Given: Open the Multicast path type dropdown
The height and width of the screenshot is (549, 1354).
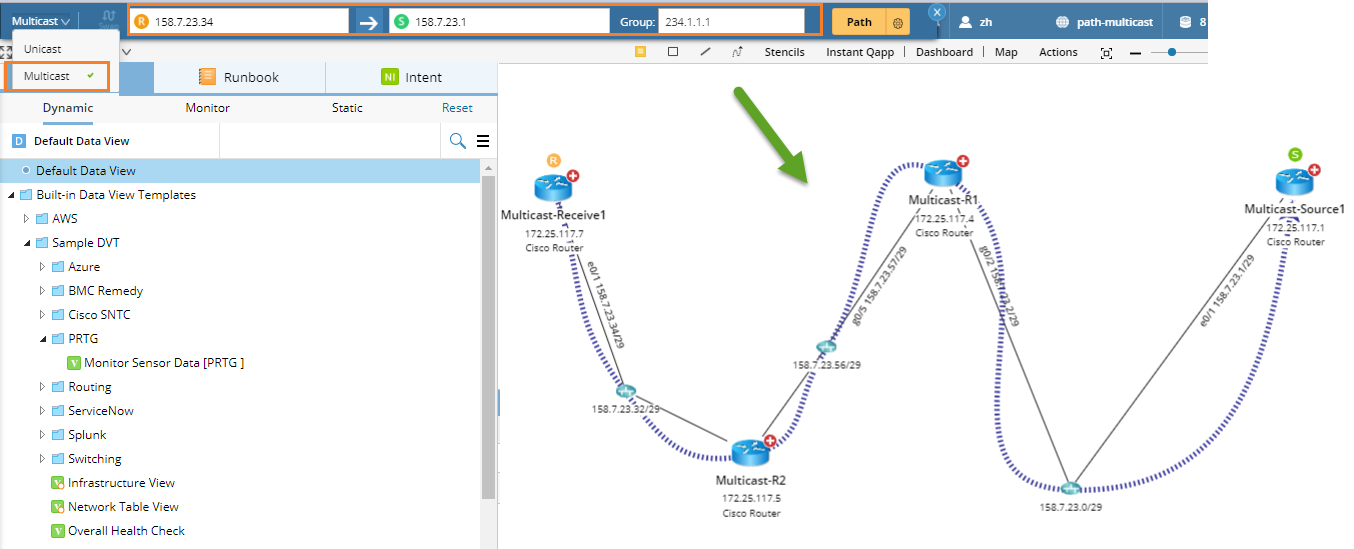Looking at the screenshot, I should [41, 21].
